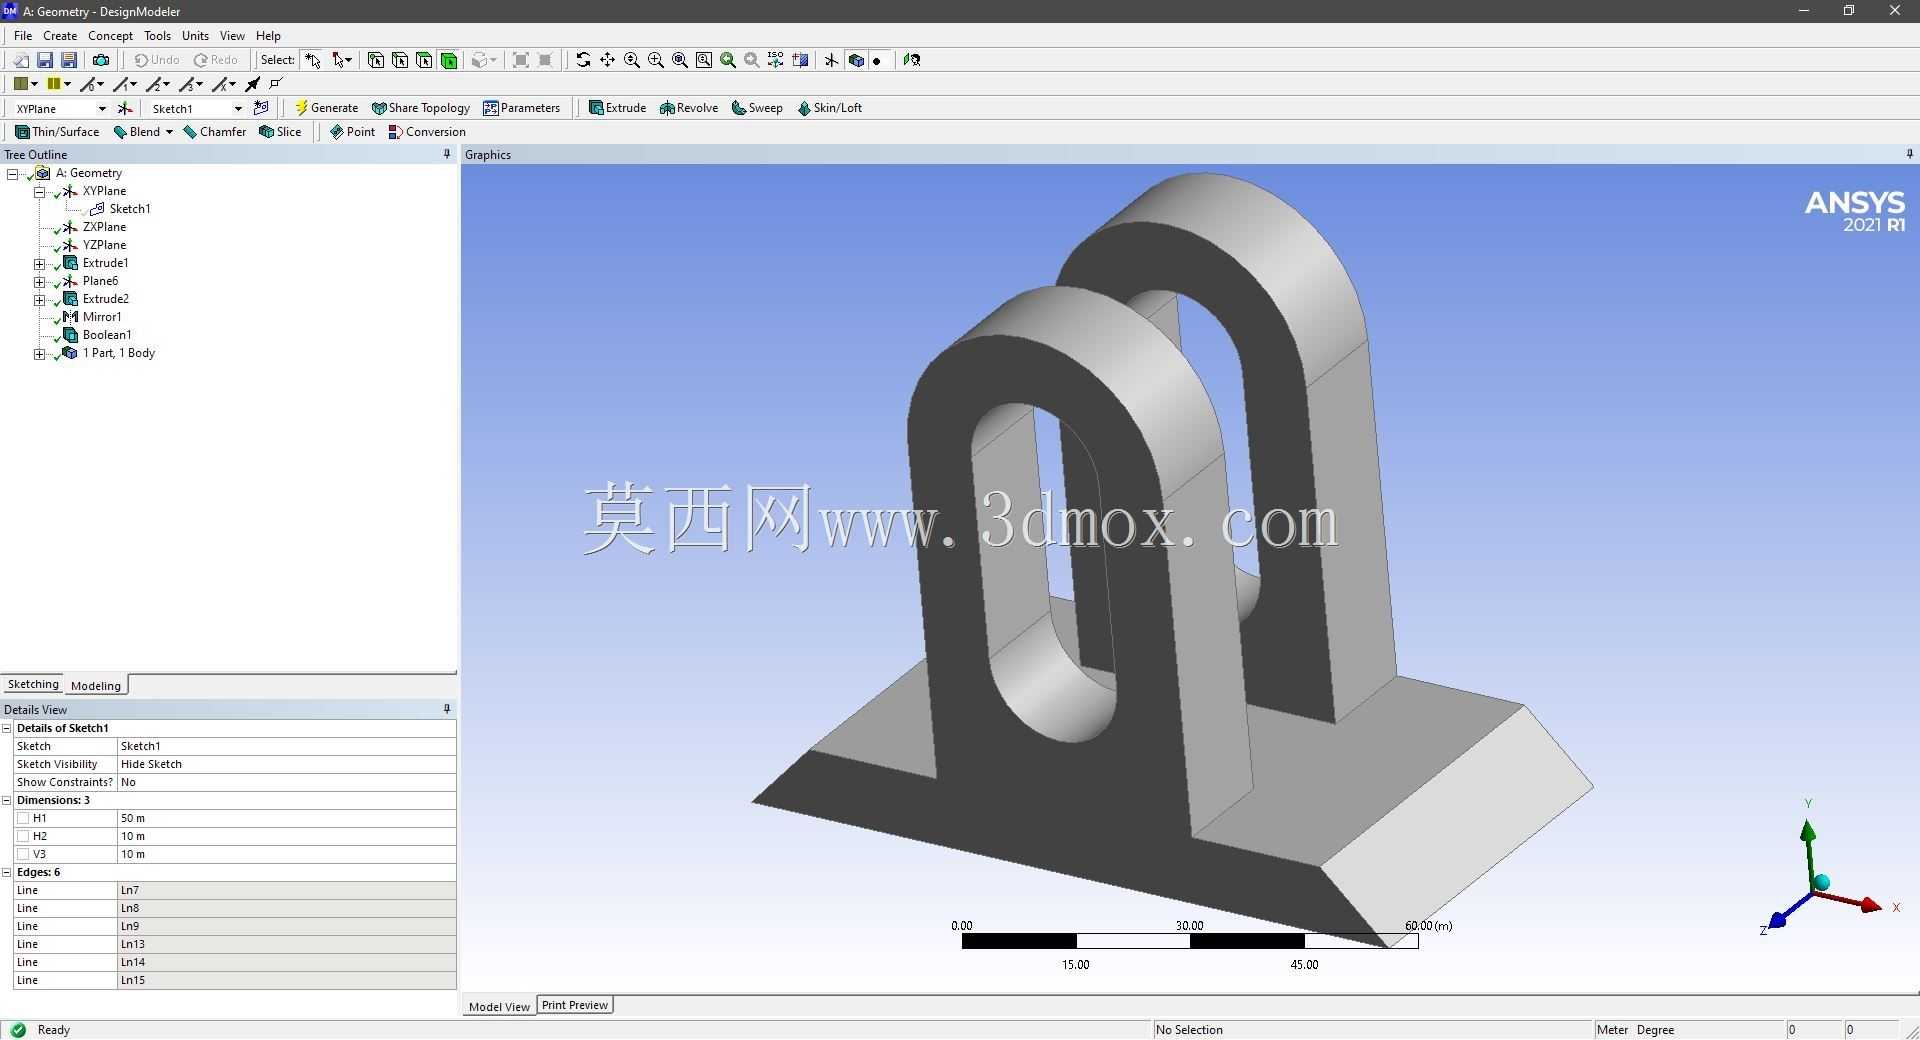
Task: Toggle the Display Model cube icon
Action: click(x=856, y=60)
